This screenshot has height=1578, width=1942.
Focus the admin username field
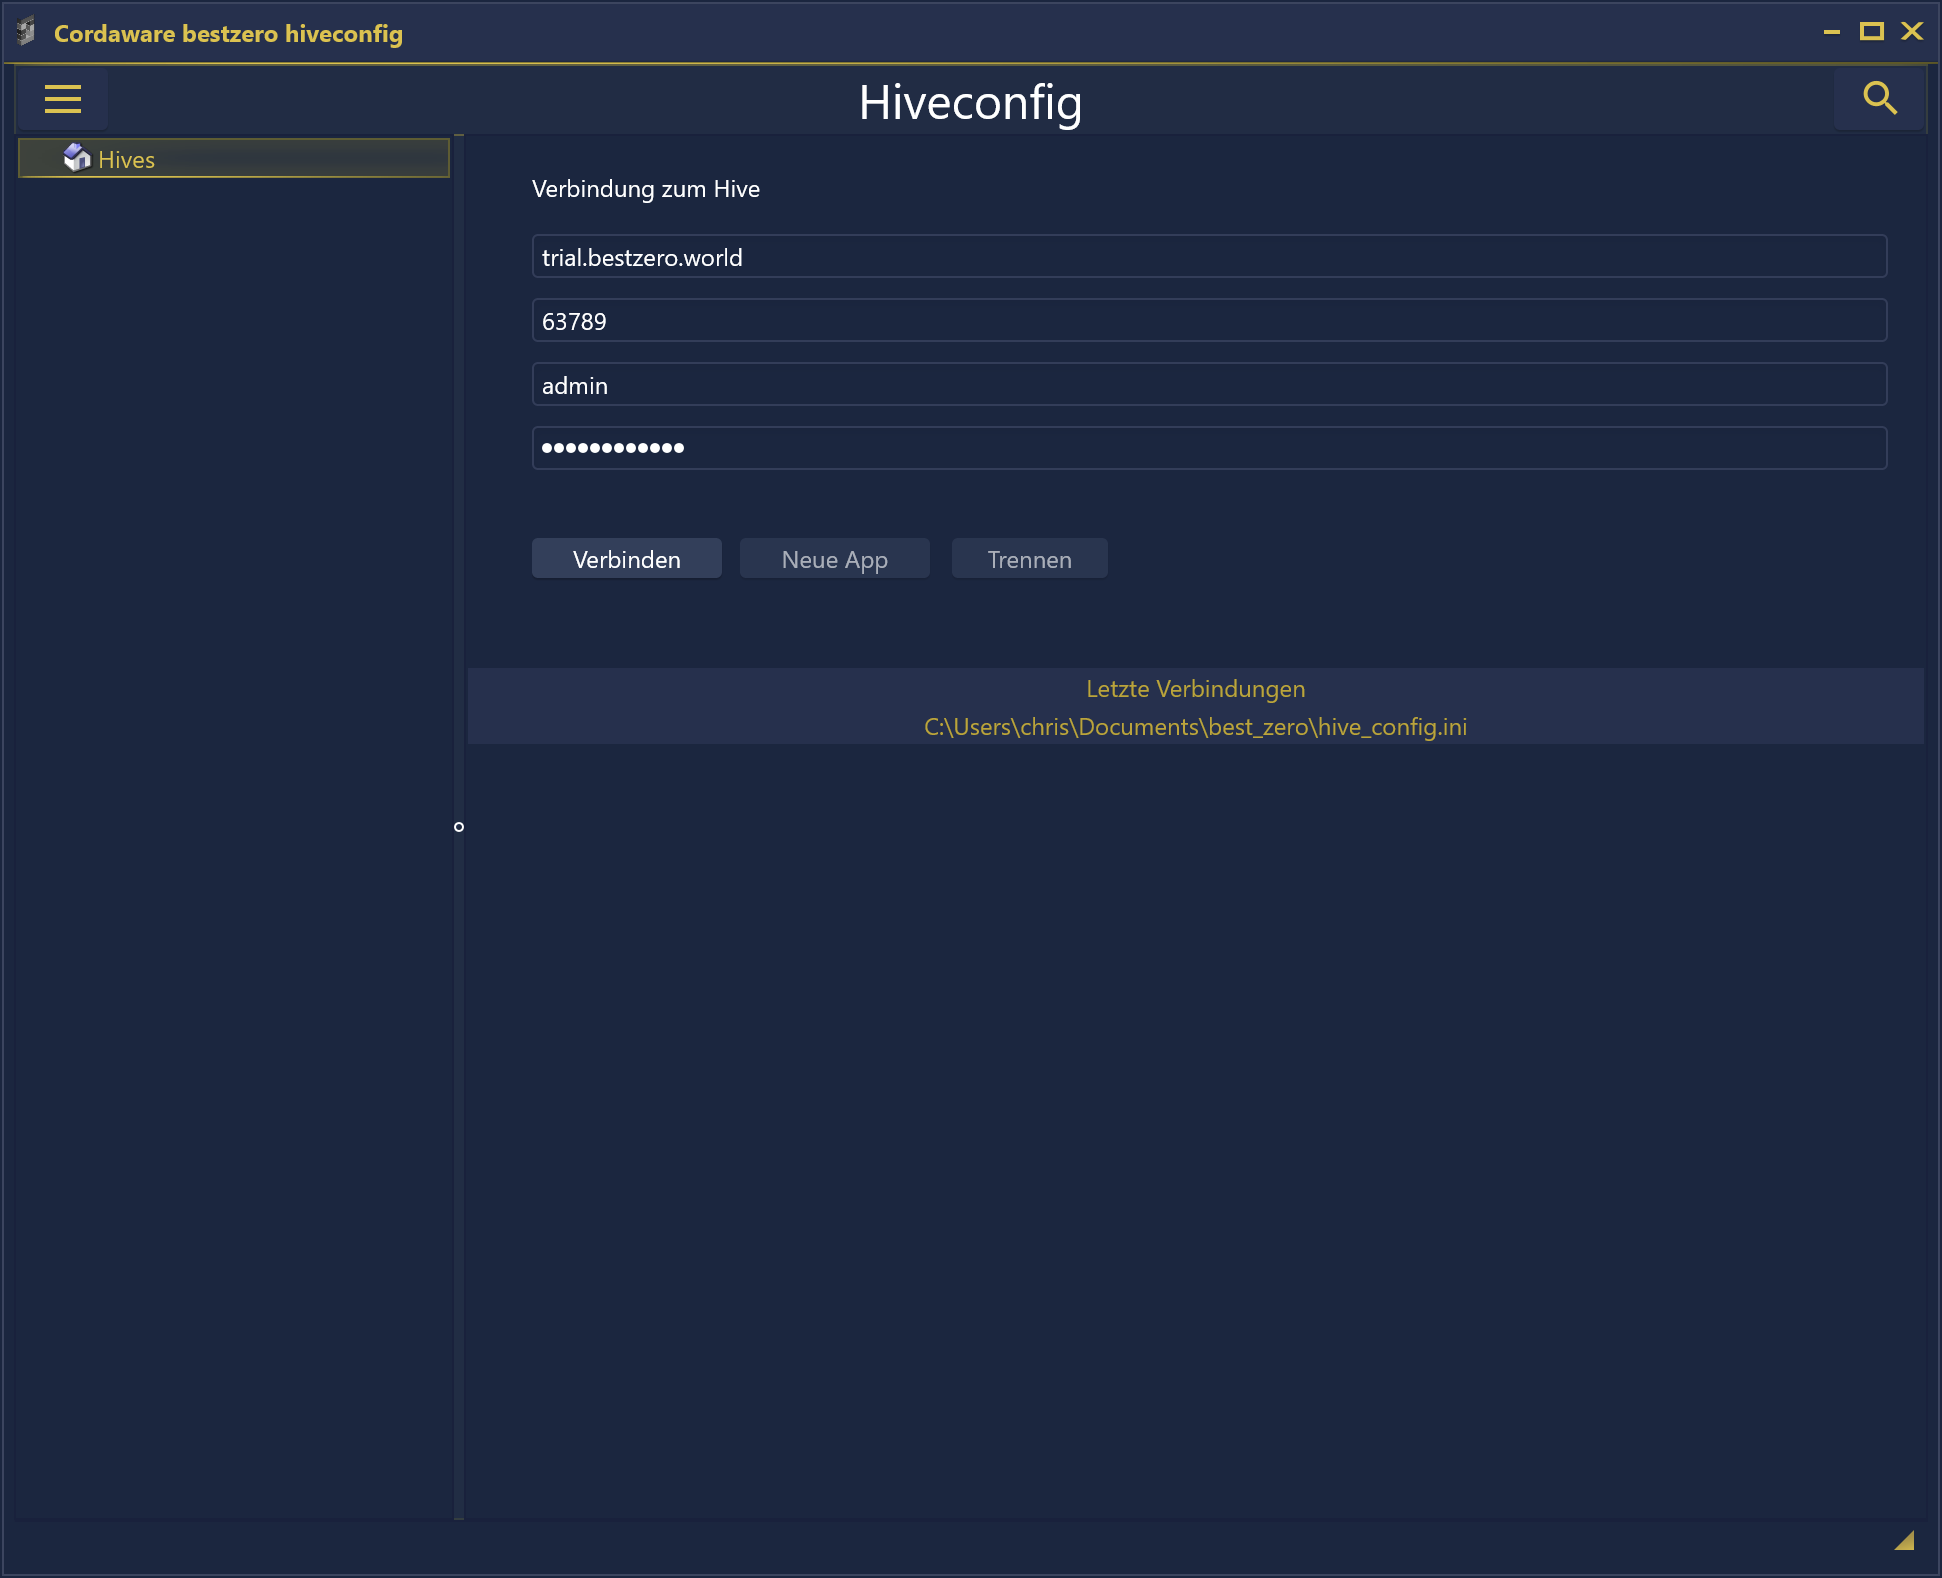(1209, 385)
